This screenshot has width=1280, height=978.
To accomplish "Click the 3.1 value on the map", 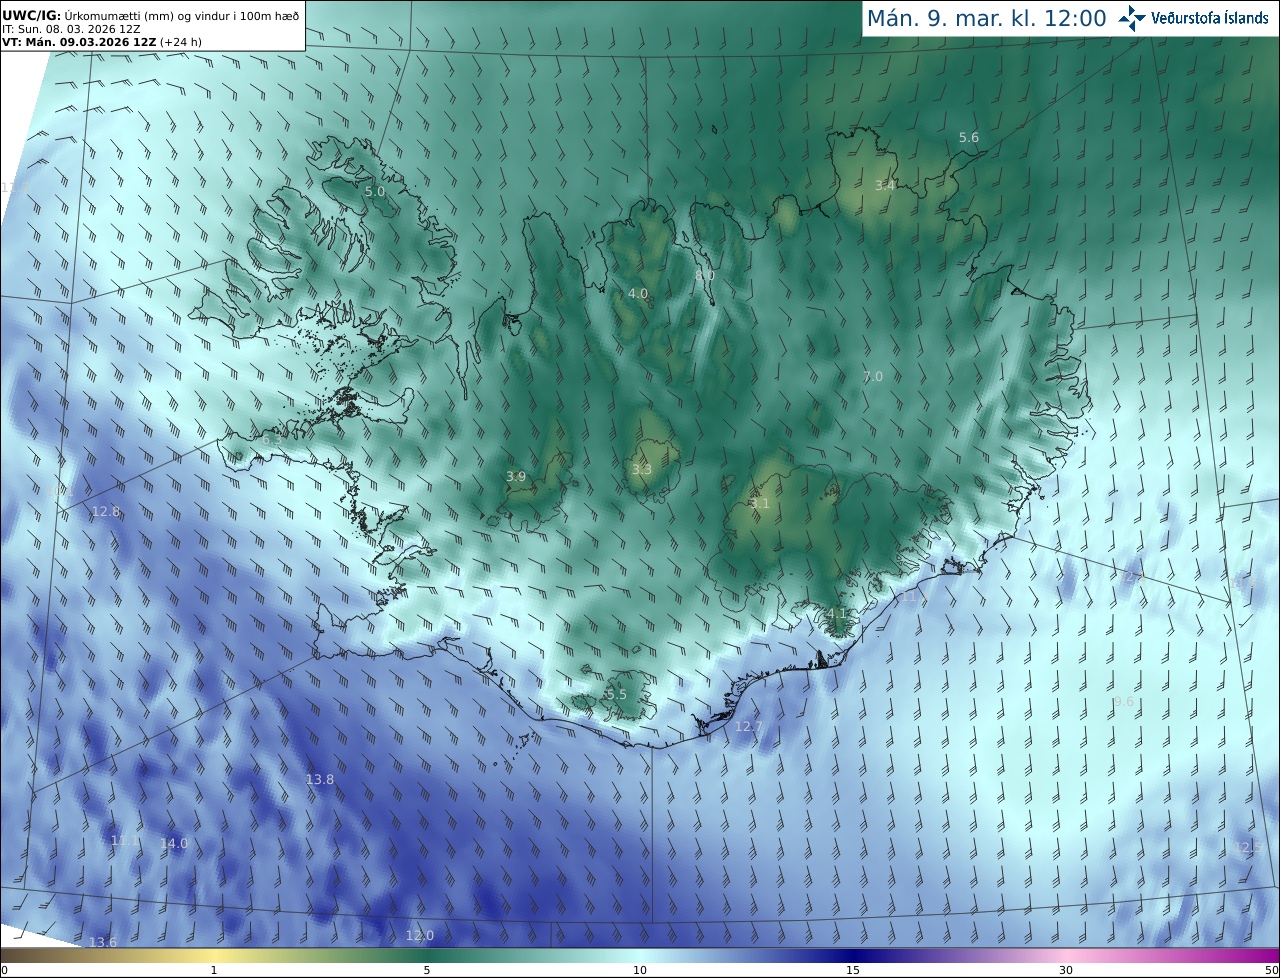I will point(760,504).
